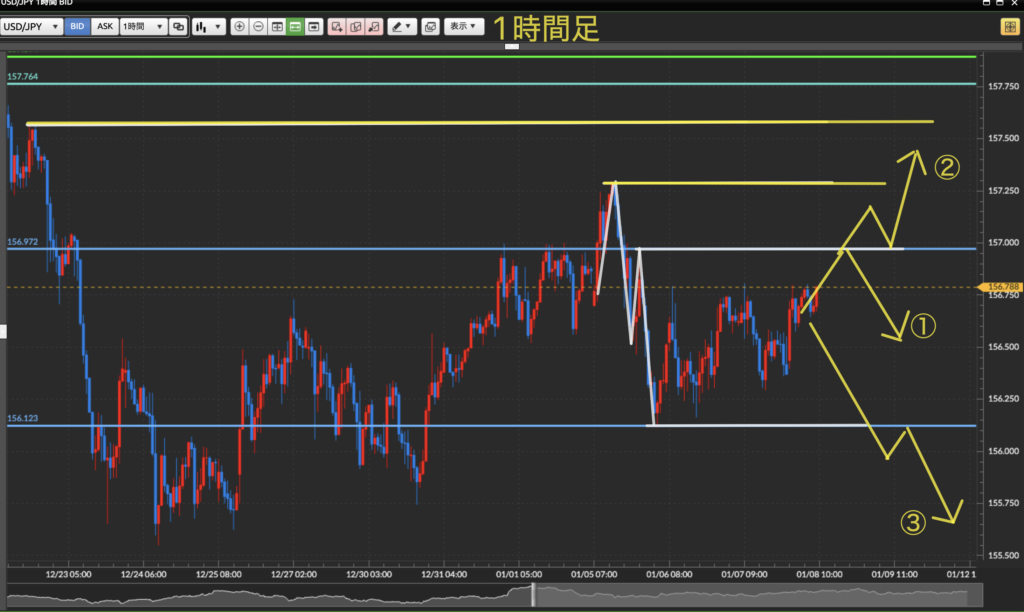
Task: Zoom out with the minus icon
Action: (x=258, y=27)
